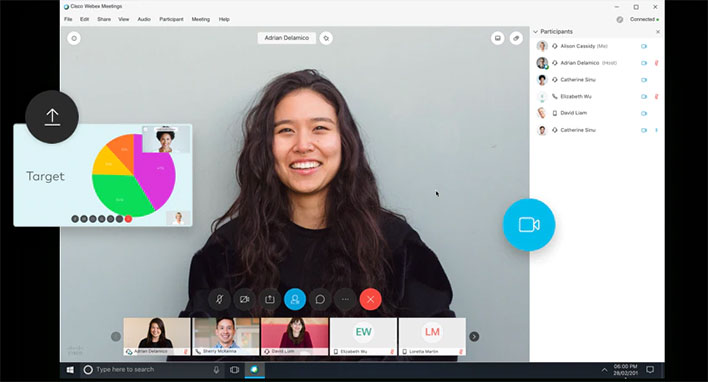Show next participant thumbnails with right arrow
Screen dimensions: 708x382
[474, 336]
